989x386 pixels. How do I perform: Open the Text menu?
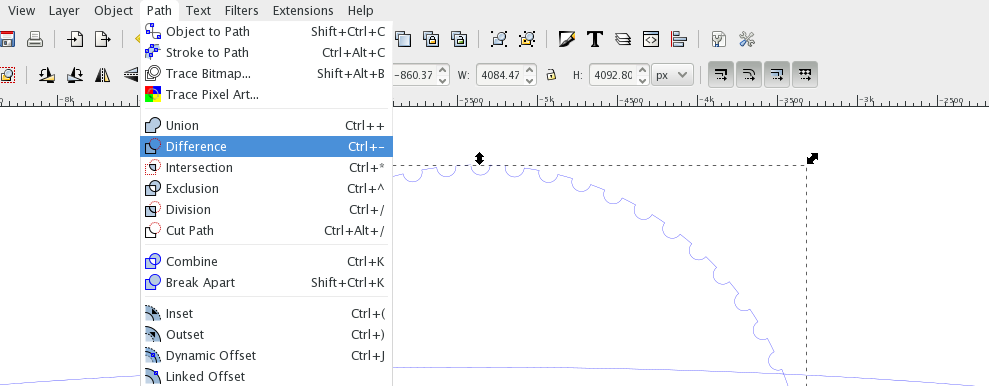pyautogui.click(x=198, y=10)
